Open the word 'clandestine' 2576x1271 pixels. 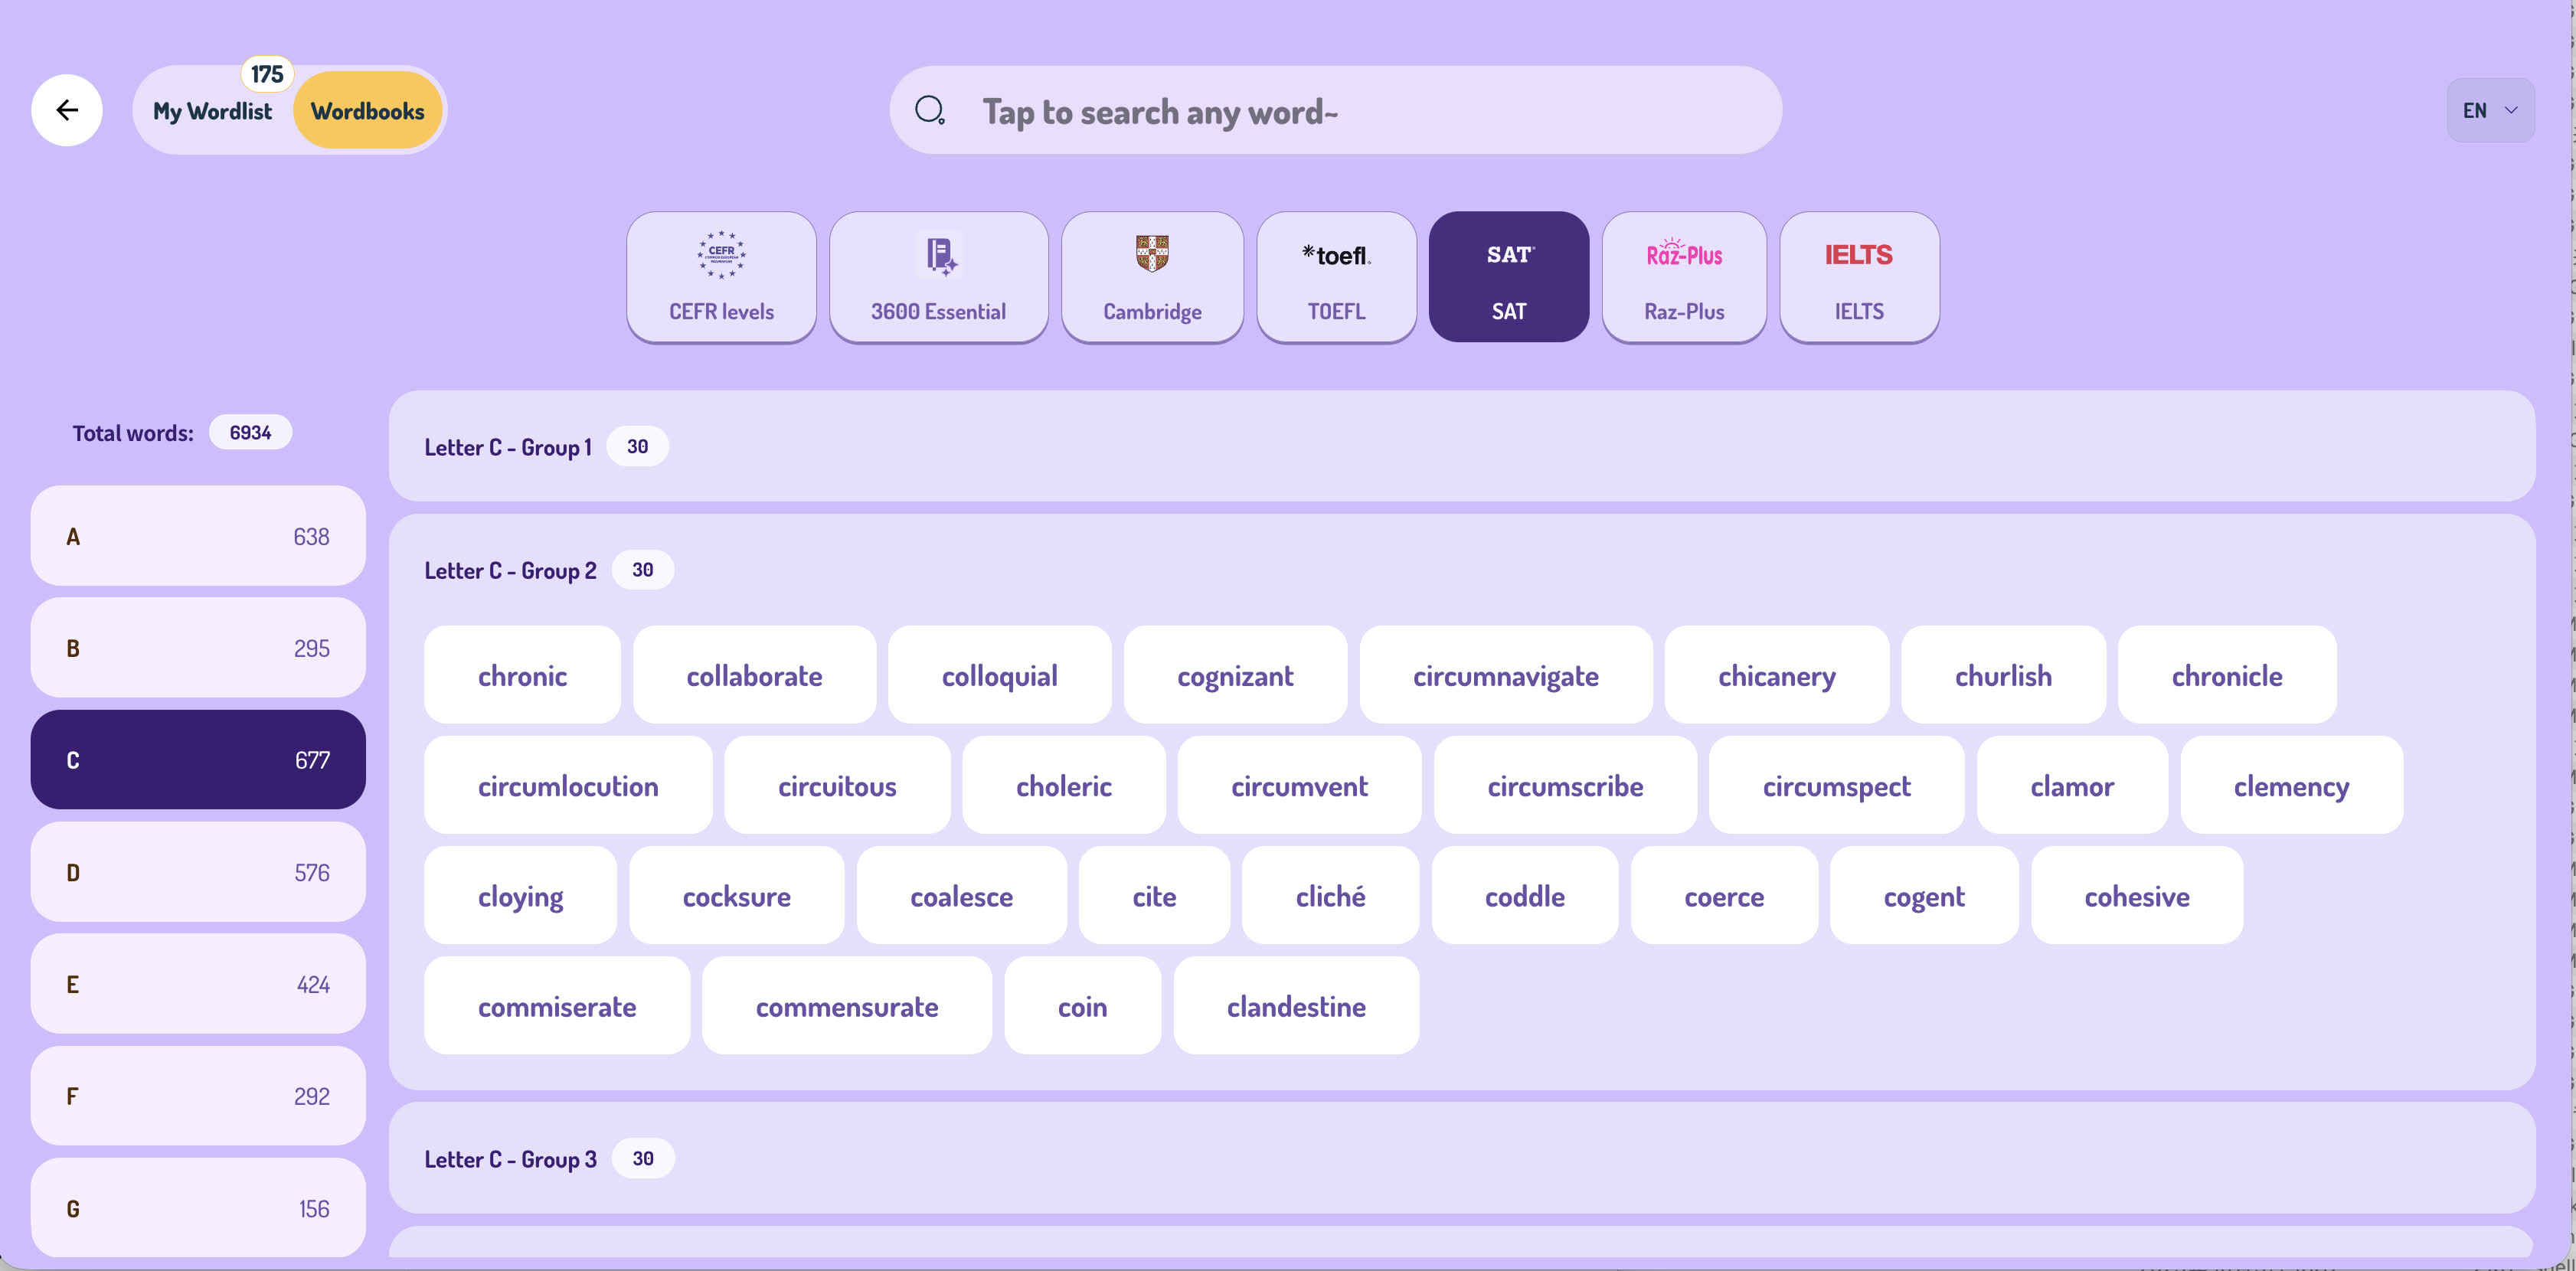tap(1296, 1006)
